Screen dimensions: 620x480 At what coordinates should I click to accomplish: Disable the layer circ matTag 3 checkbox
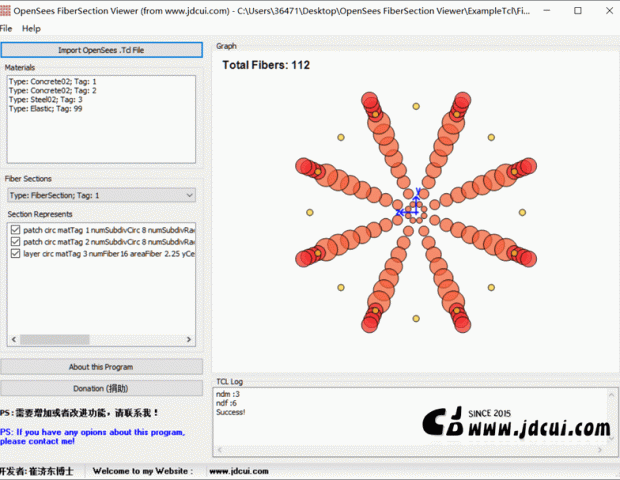[15, 253]
